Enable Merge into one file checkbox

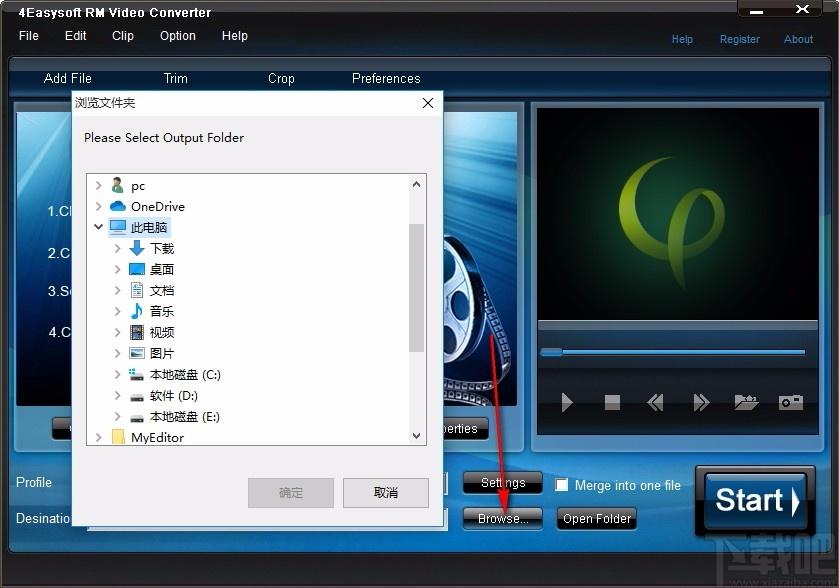[561, 485]
